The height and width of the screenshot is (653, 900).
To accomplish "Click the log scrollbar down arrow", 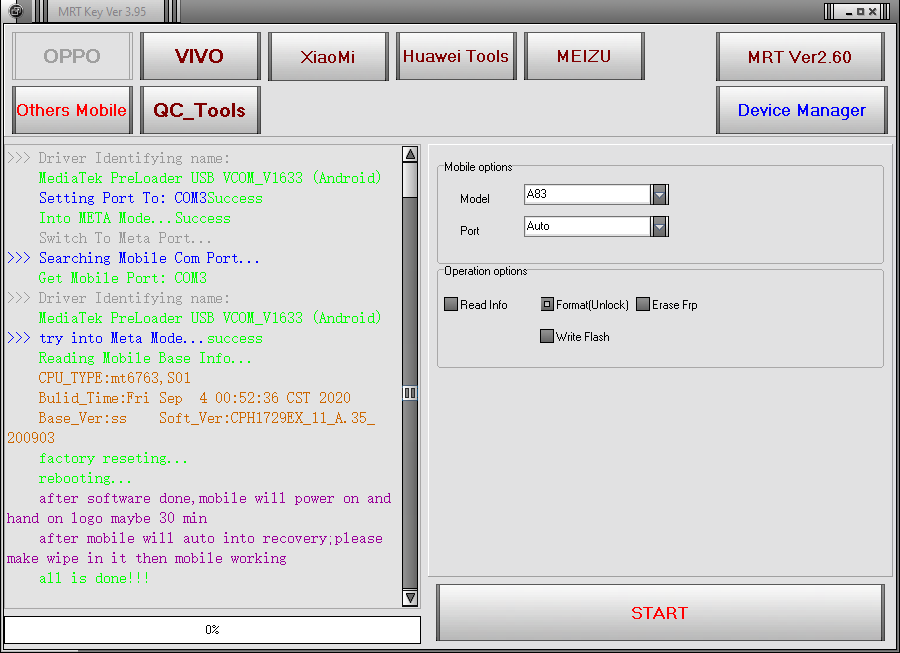I will (410, 597).
